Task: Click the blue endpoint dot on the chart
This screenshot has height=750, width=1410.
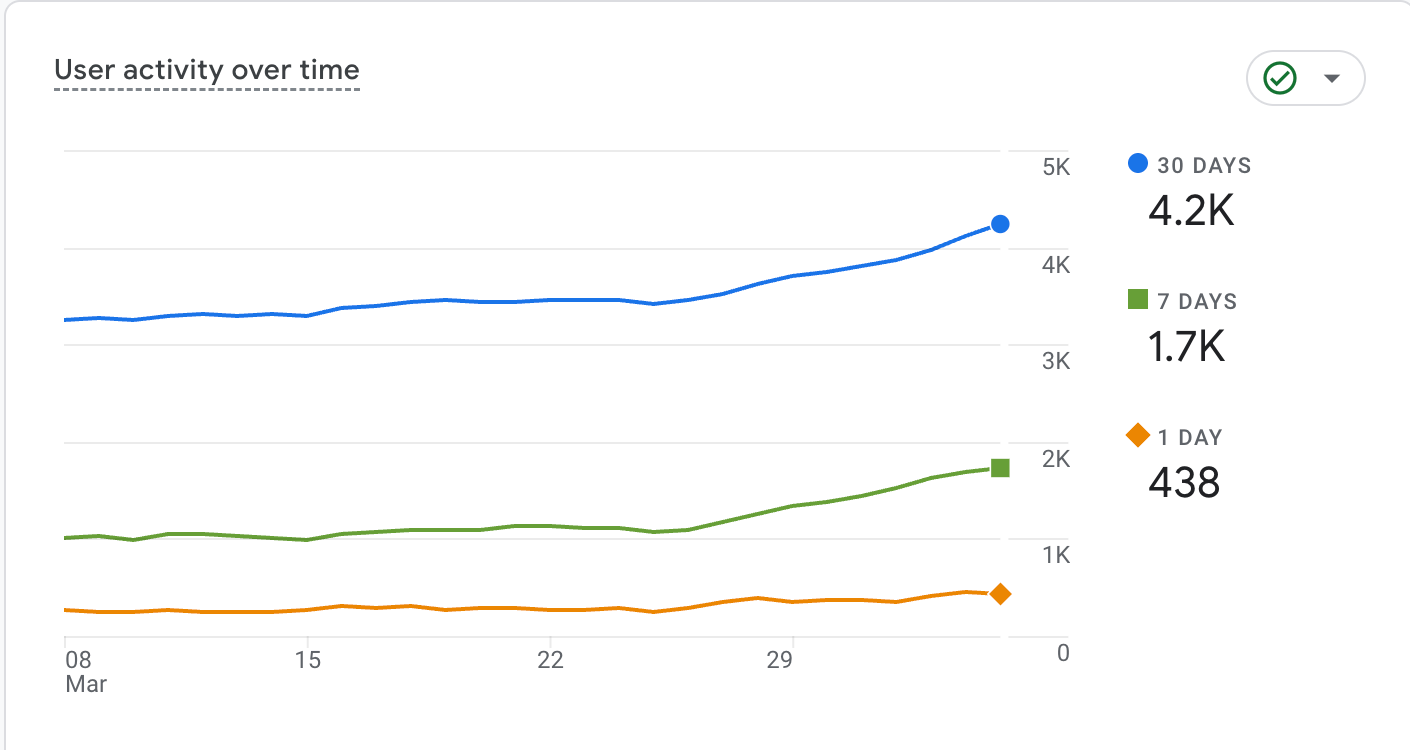Action: 1000,224
